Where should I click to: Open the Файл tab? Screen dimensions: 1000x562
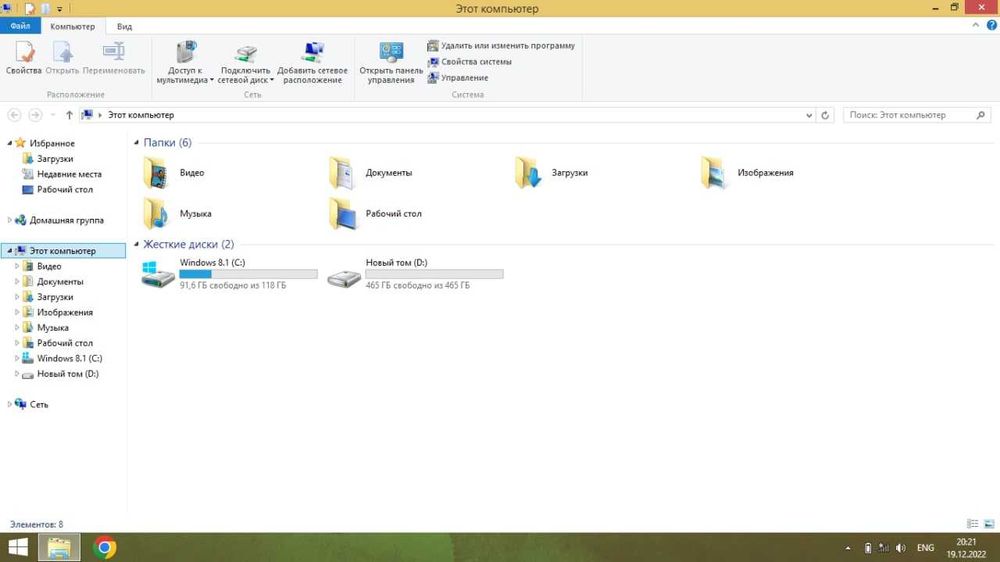pos(20,26)
